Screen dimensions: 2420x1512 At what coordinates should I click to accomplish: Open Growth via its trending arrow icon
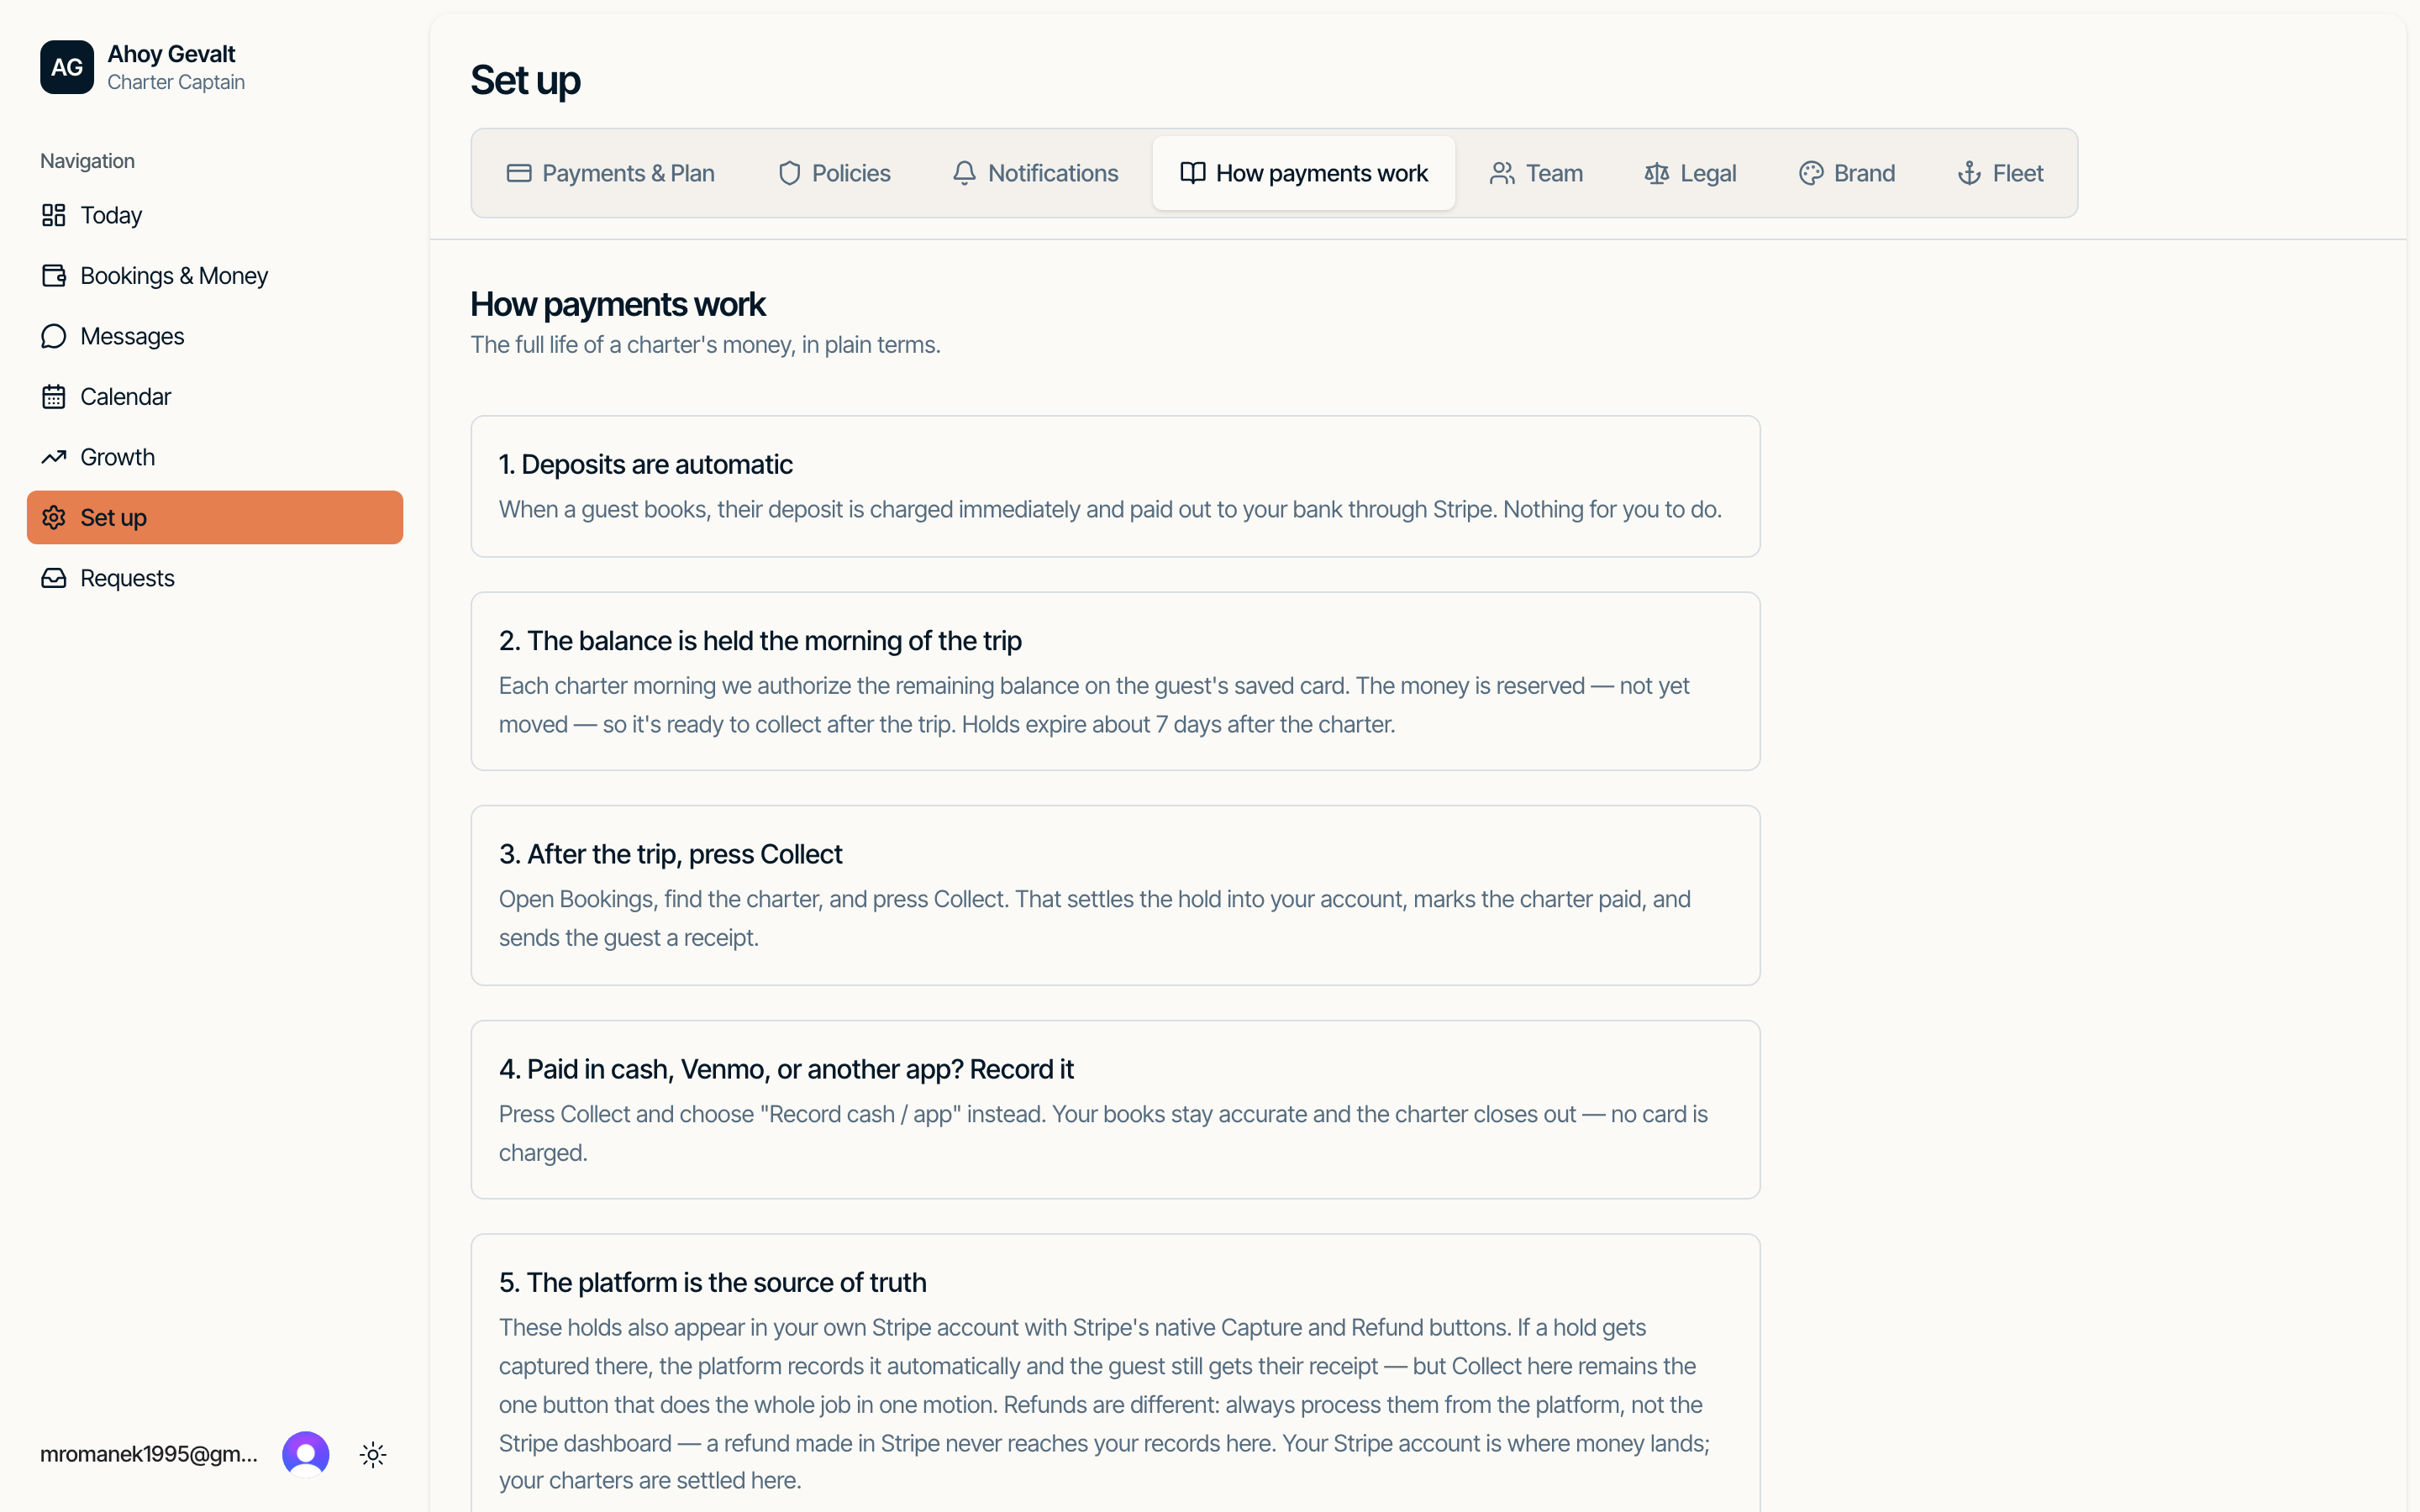click(54, 457)
